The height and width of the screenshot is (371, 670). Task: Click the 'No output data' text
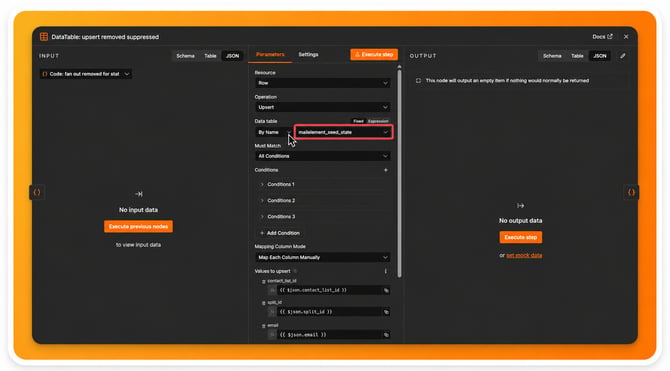520,221
